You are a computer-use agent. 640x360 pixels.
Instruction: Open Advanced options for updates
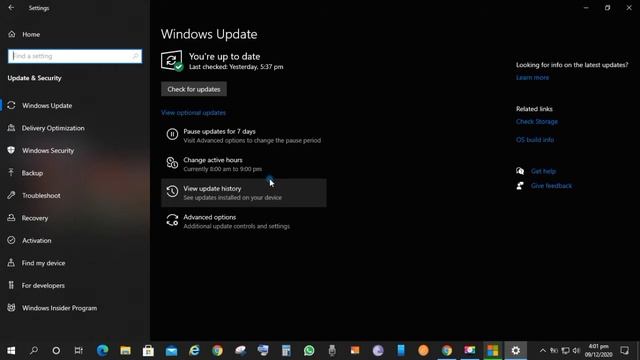click(244, 221)
